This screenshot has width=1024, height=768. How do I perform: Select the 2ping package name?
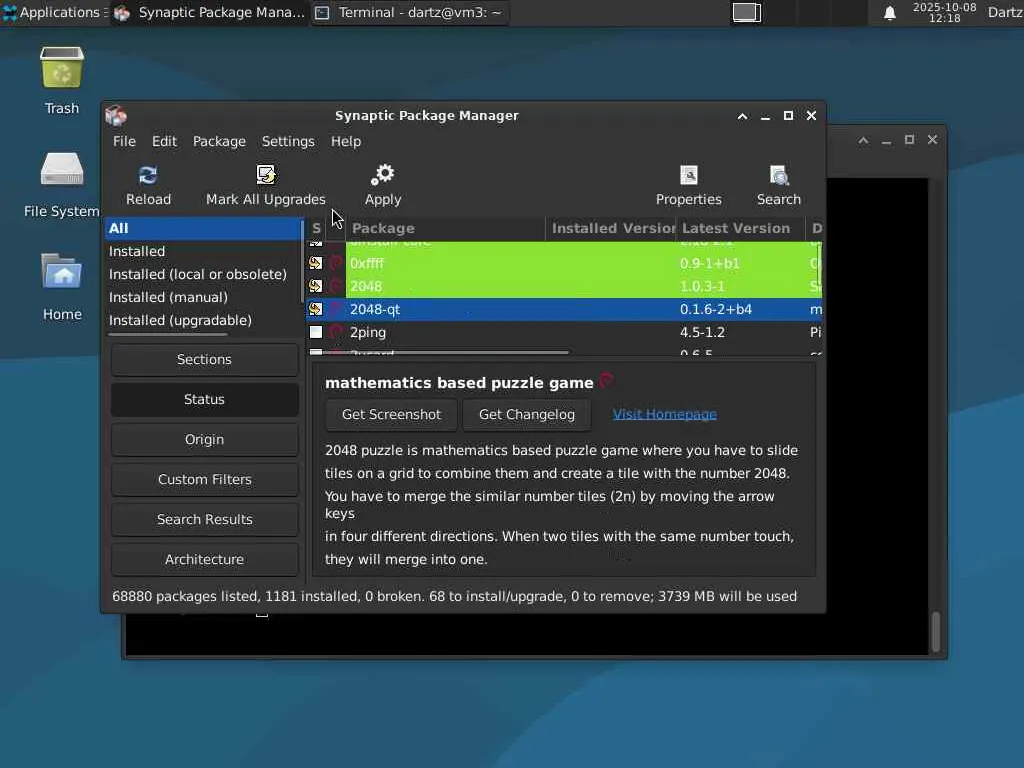368,332
